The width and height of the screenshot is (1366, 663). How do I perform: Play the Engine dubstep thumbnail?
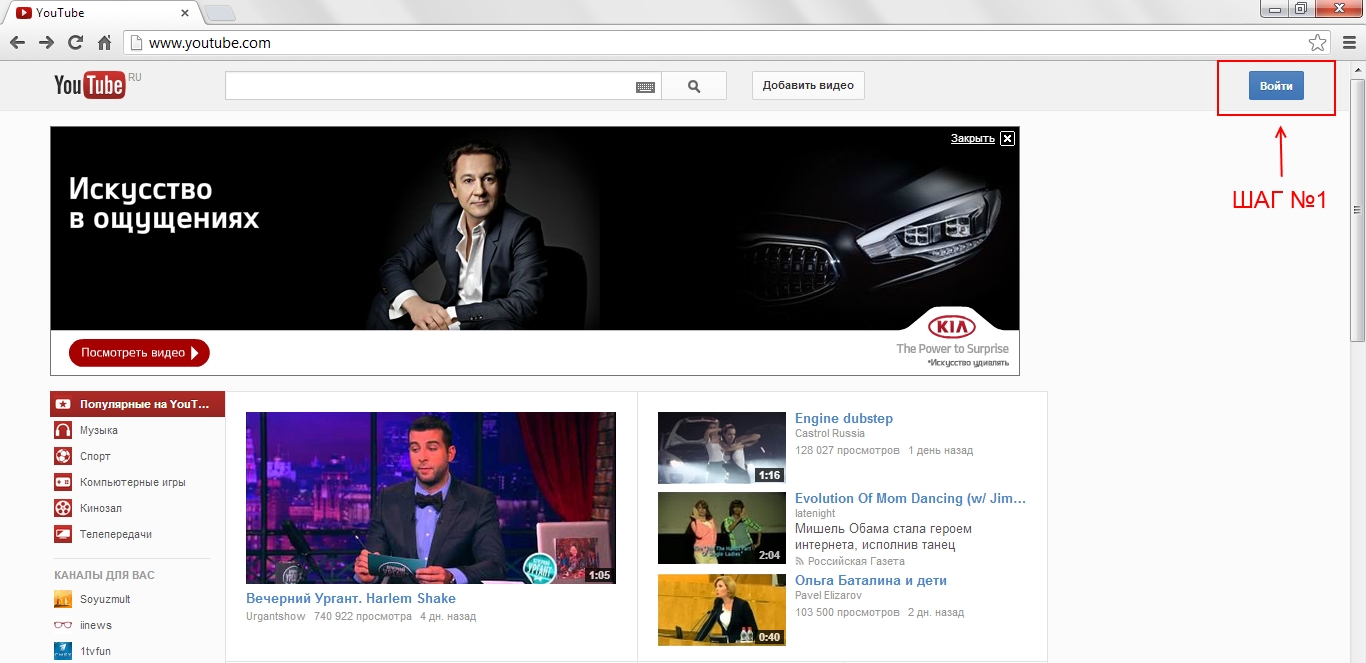pos(722,448)
